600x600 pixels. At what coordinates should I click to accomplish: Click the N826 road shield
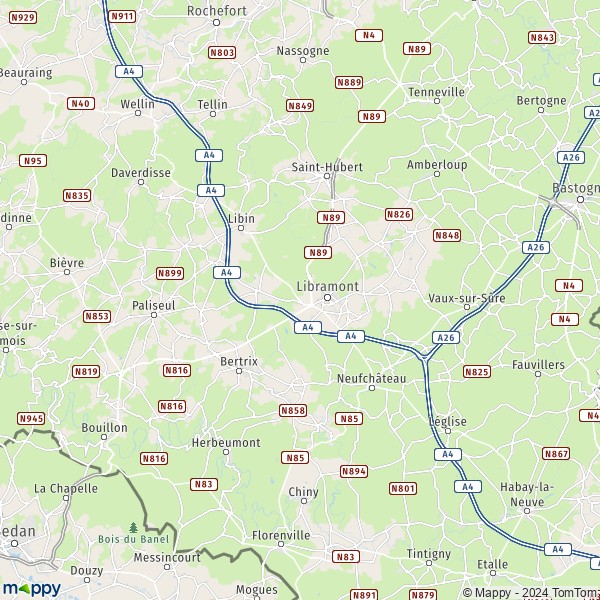point(399,214)
